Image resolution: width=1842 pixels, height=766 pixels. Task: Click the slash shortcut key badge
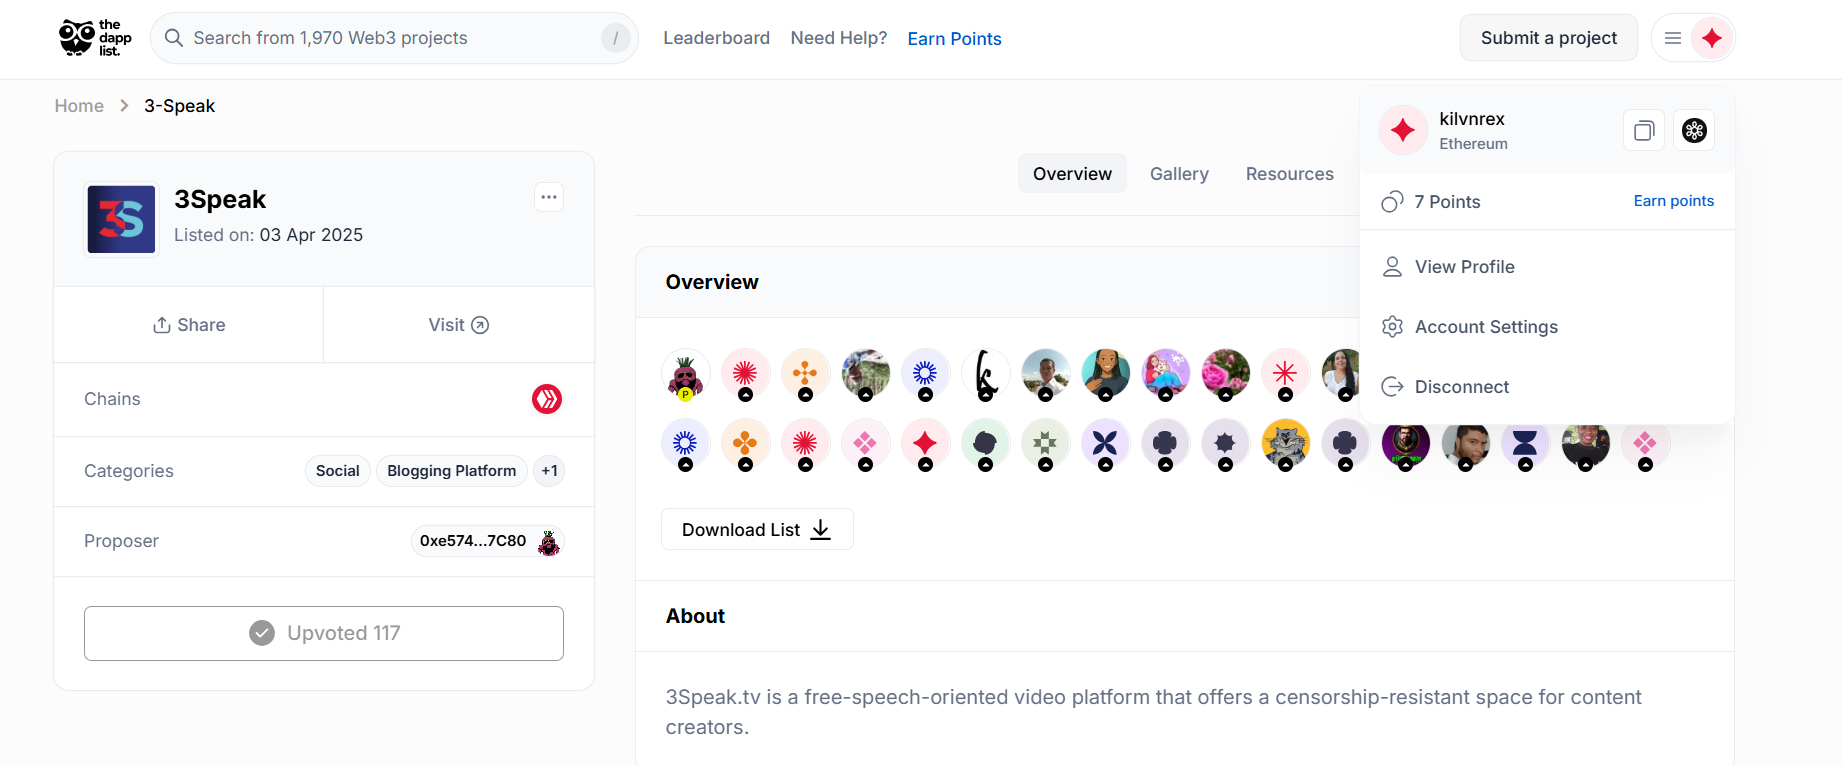(615, 38)
